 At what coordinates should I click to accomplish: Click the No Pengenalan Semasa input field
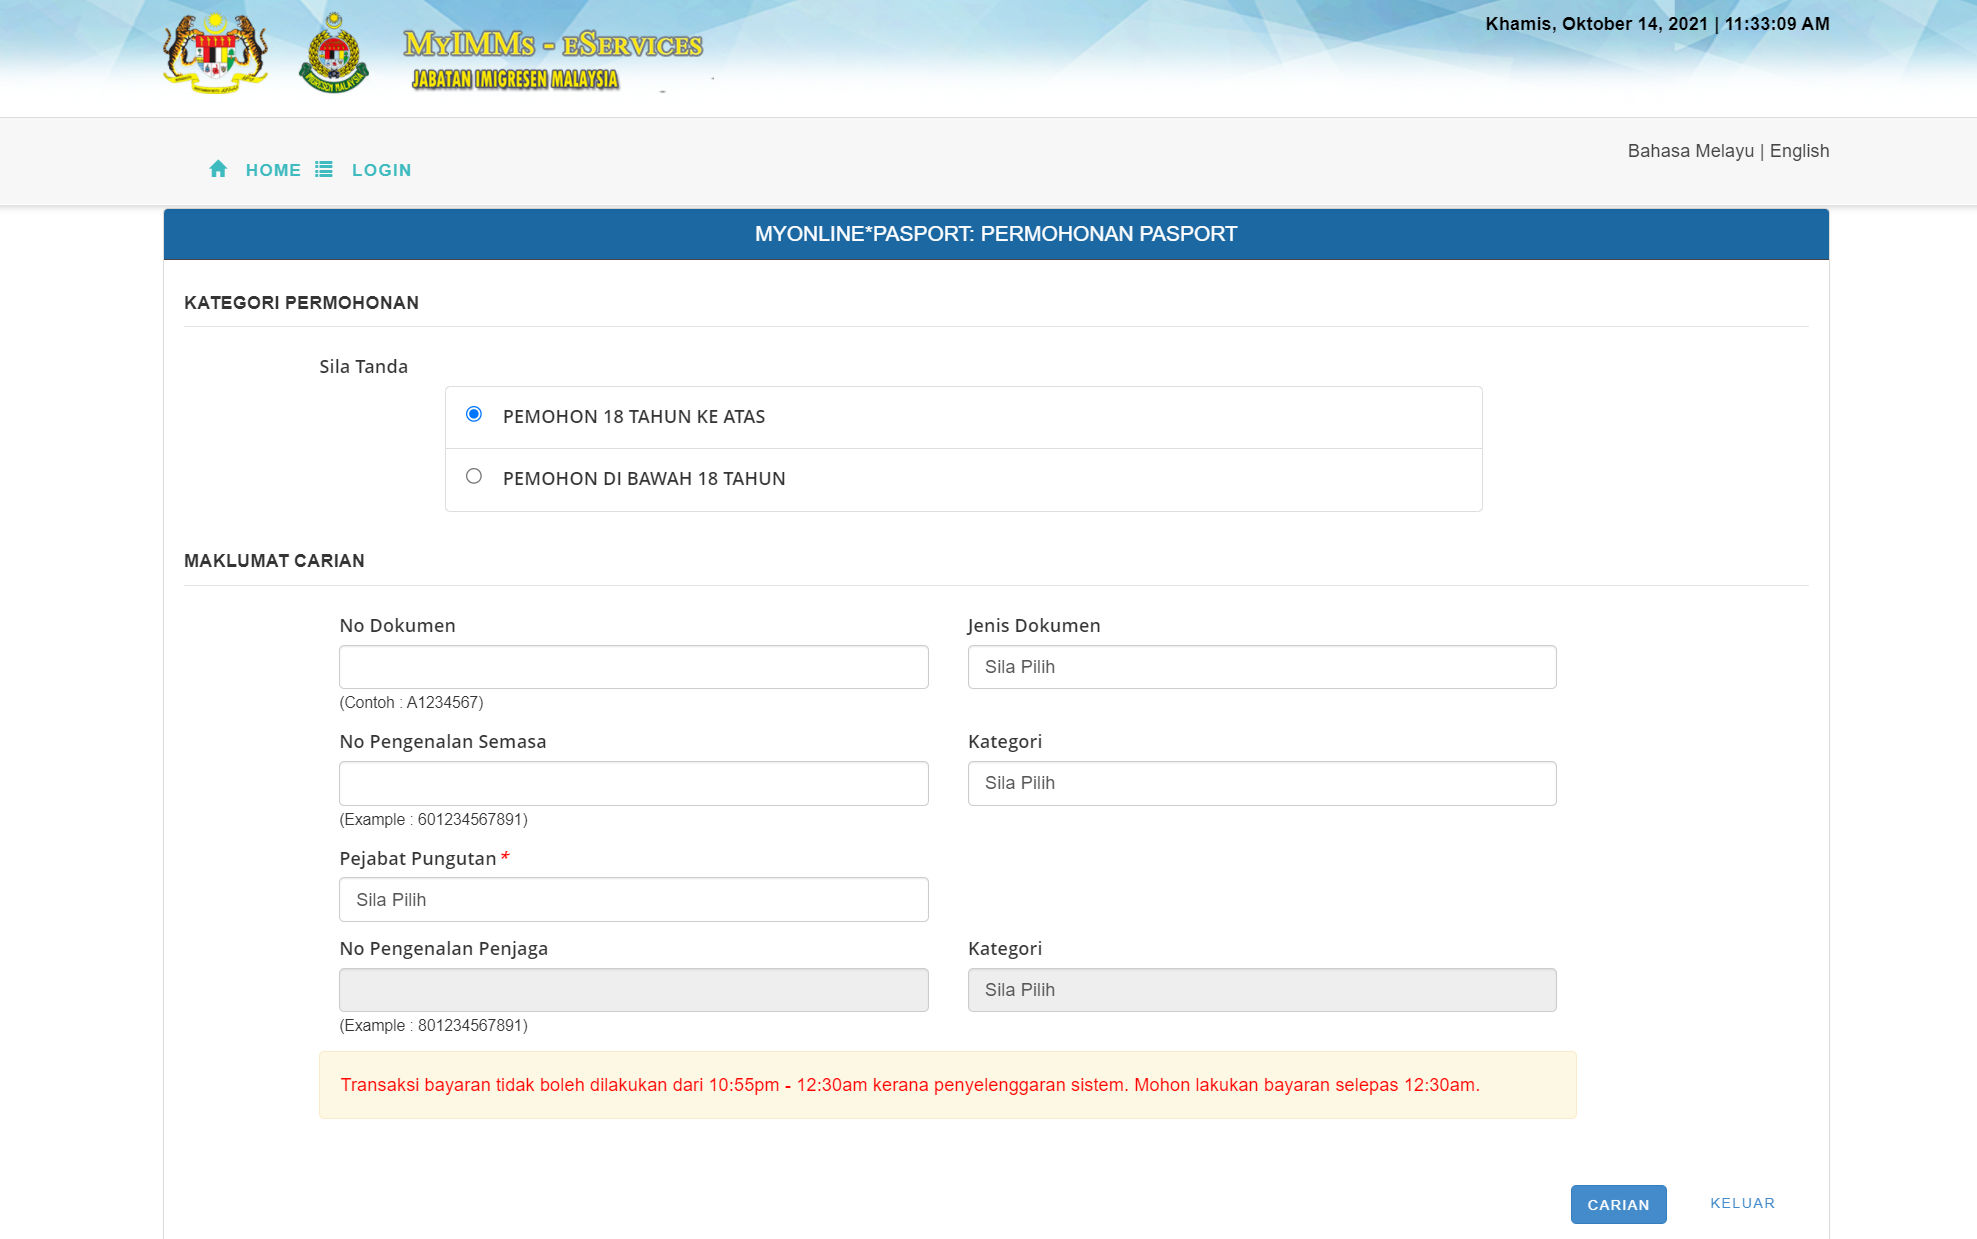(632, 783)
